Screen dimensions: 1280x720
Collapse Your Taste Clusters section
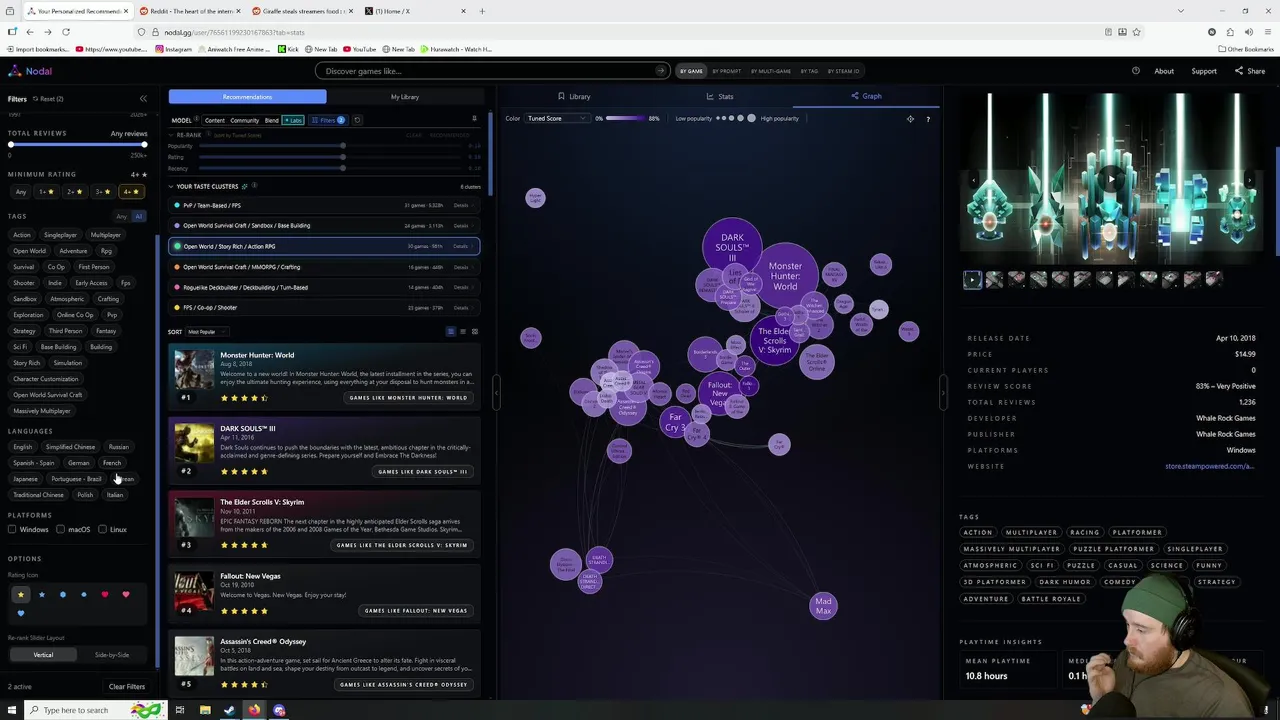171,186
